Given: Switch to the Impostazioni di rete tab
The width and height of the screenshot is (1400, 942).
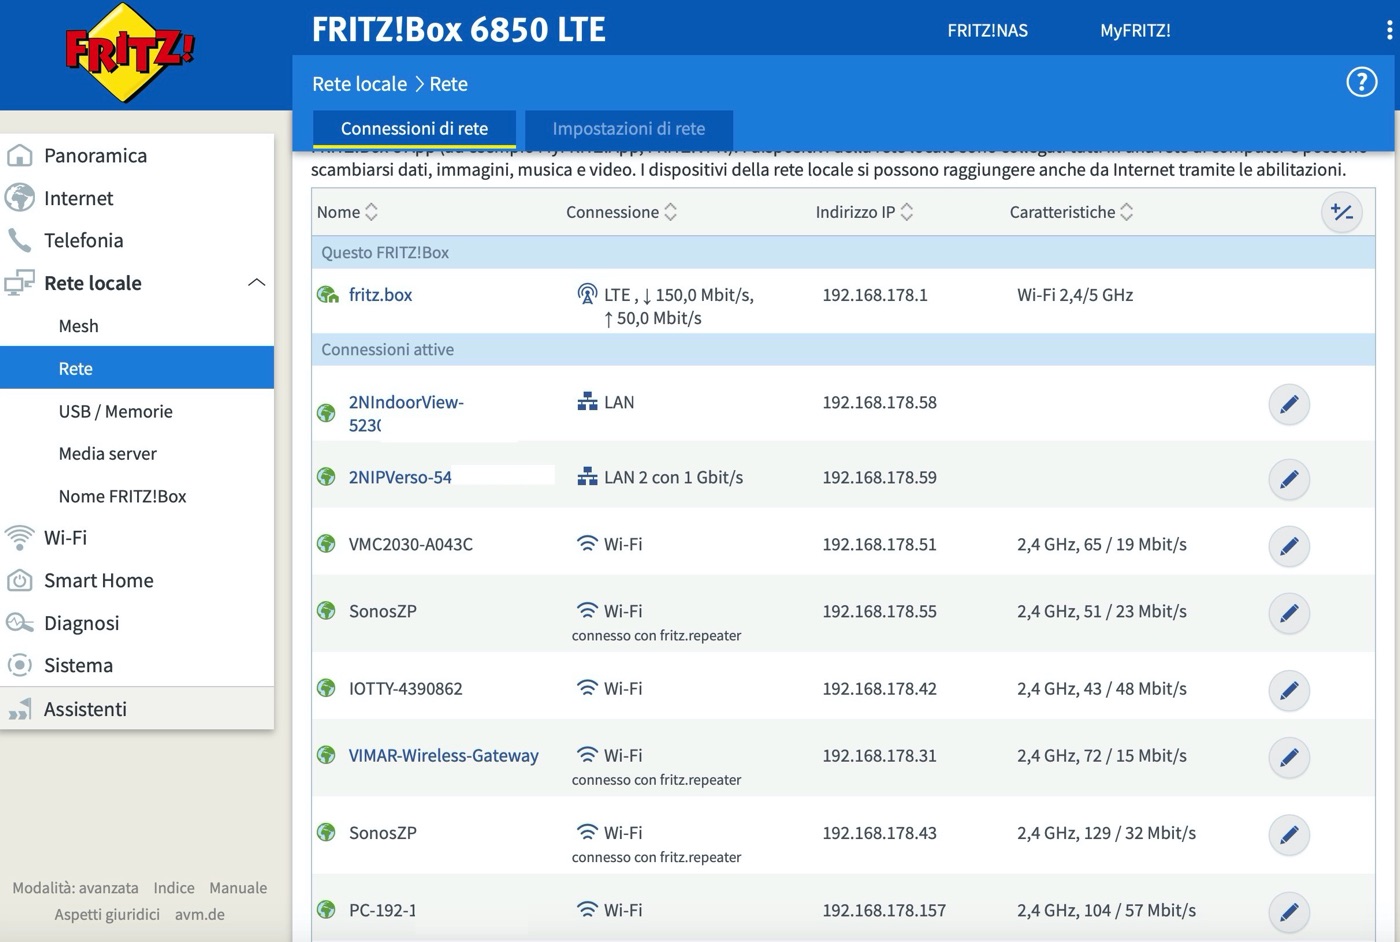Looking at the screenshot, I should pyautogui.click(x=629, y=129).
